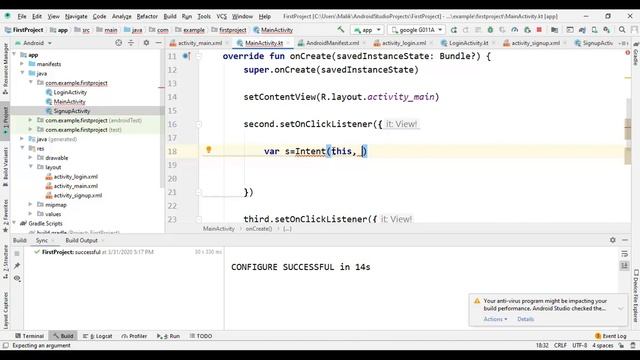Collapse all in project panel header

coord(131,42)
